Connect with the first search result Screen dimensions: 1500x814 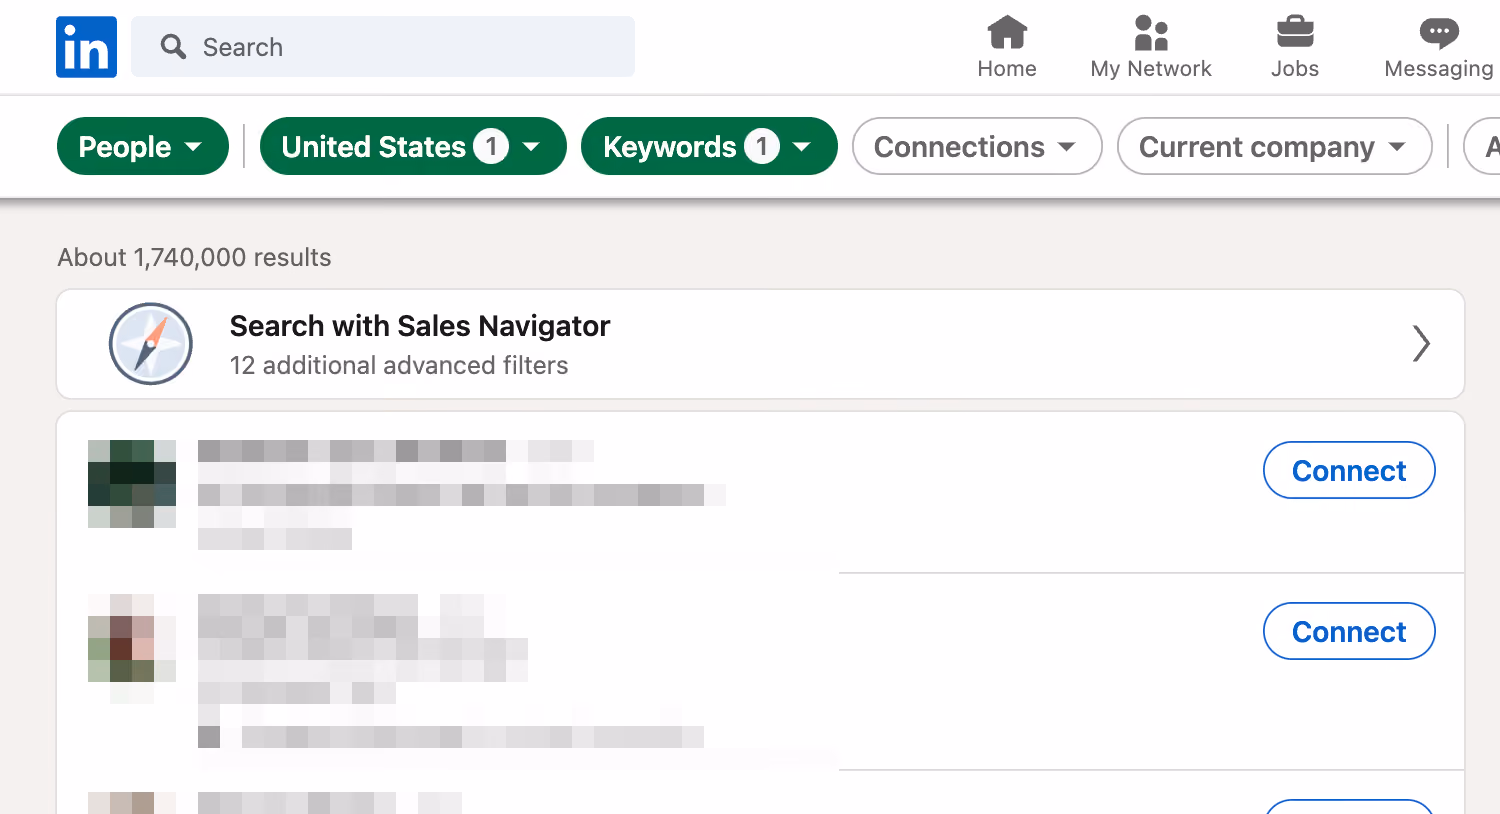click(1349, 470)
